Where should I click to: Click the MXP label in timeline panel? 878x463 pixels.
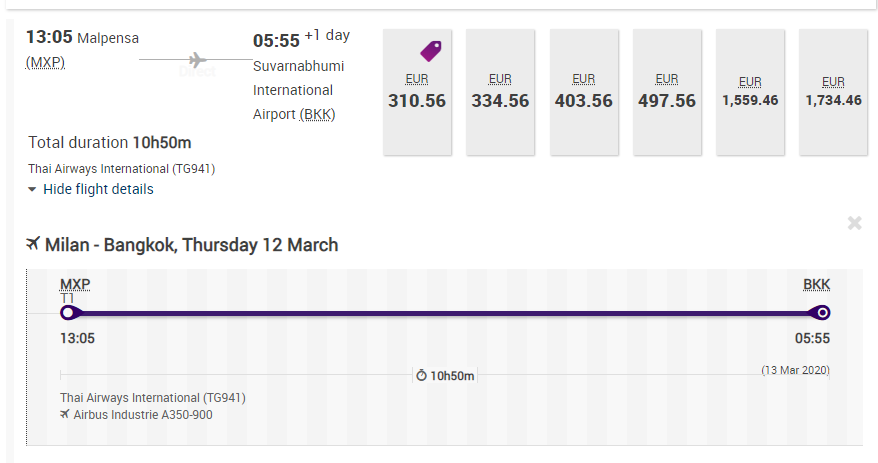coord(75,284)
